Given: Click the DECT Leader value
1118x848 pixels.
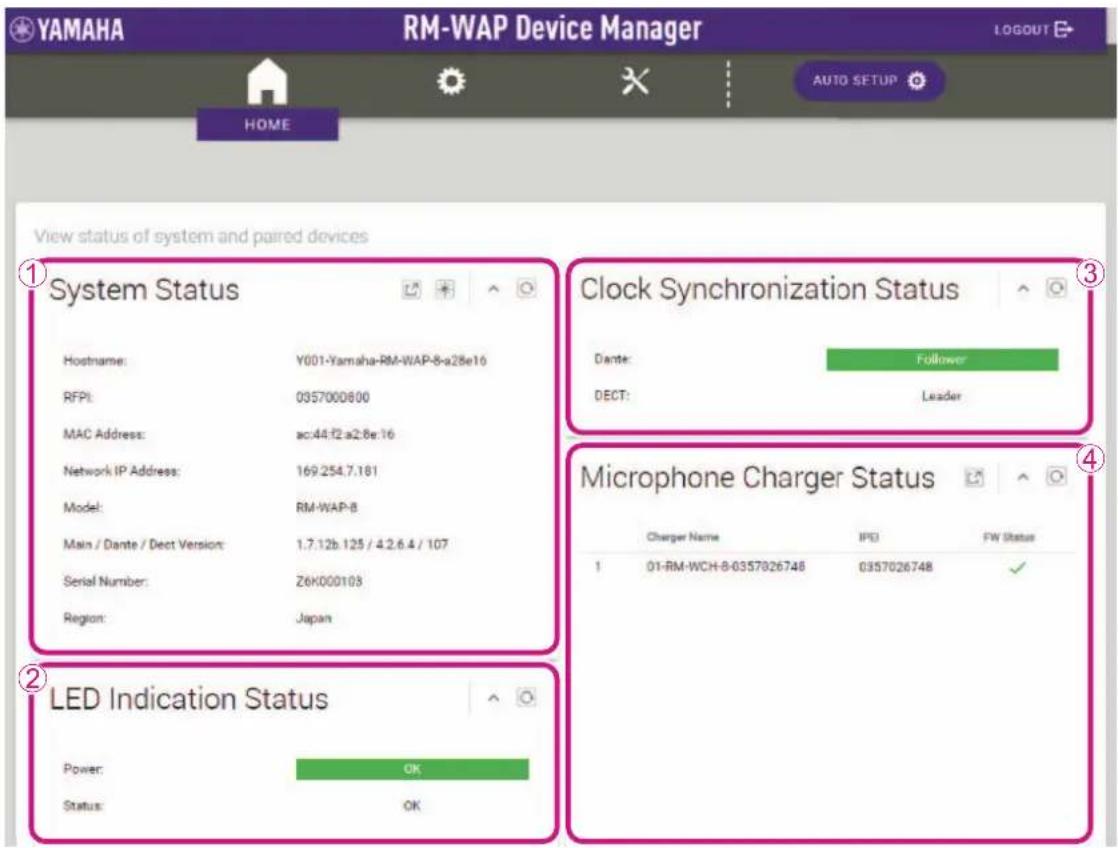Looking at the screenshot, I should [x=941, y=396].
